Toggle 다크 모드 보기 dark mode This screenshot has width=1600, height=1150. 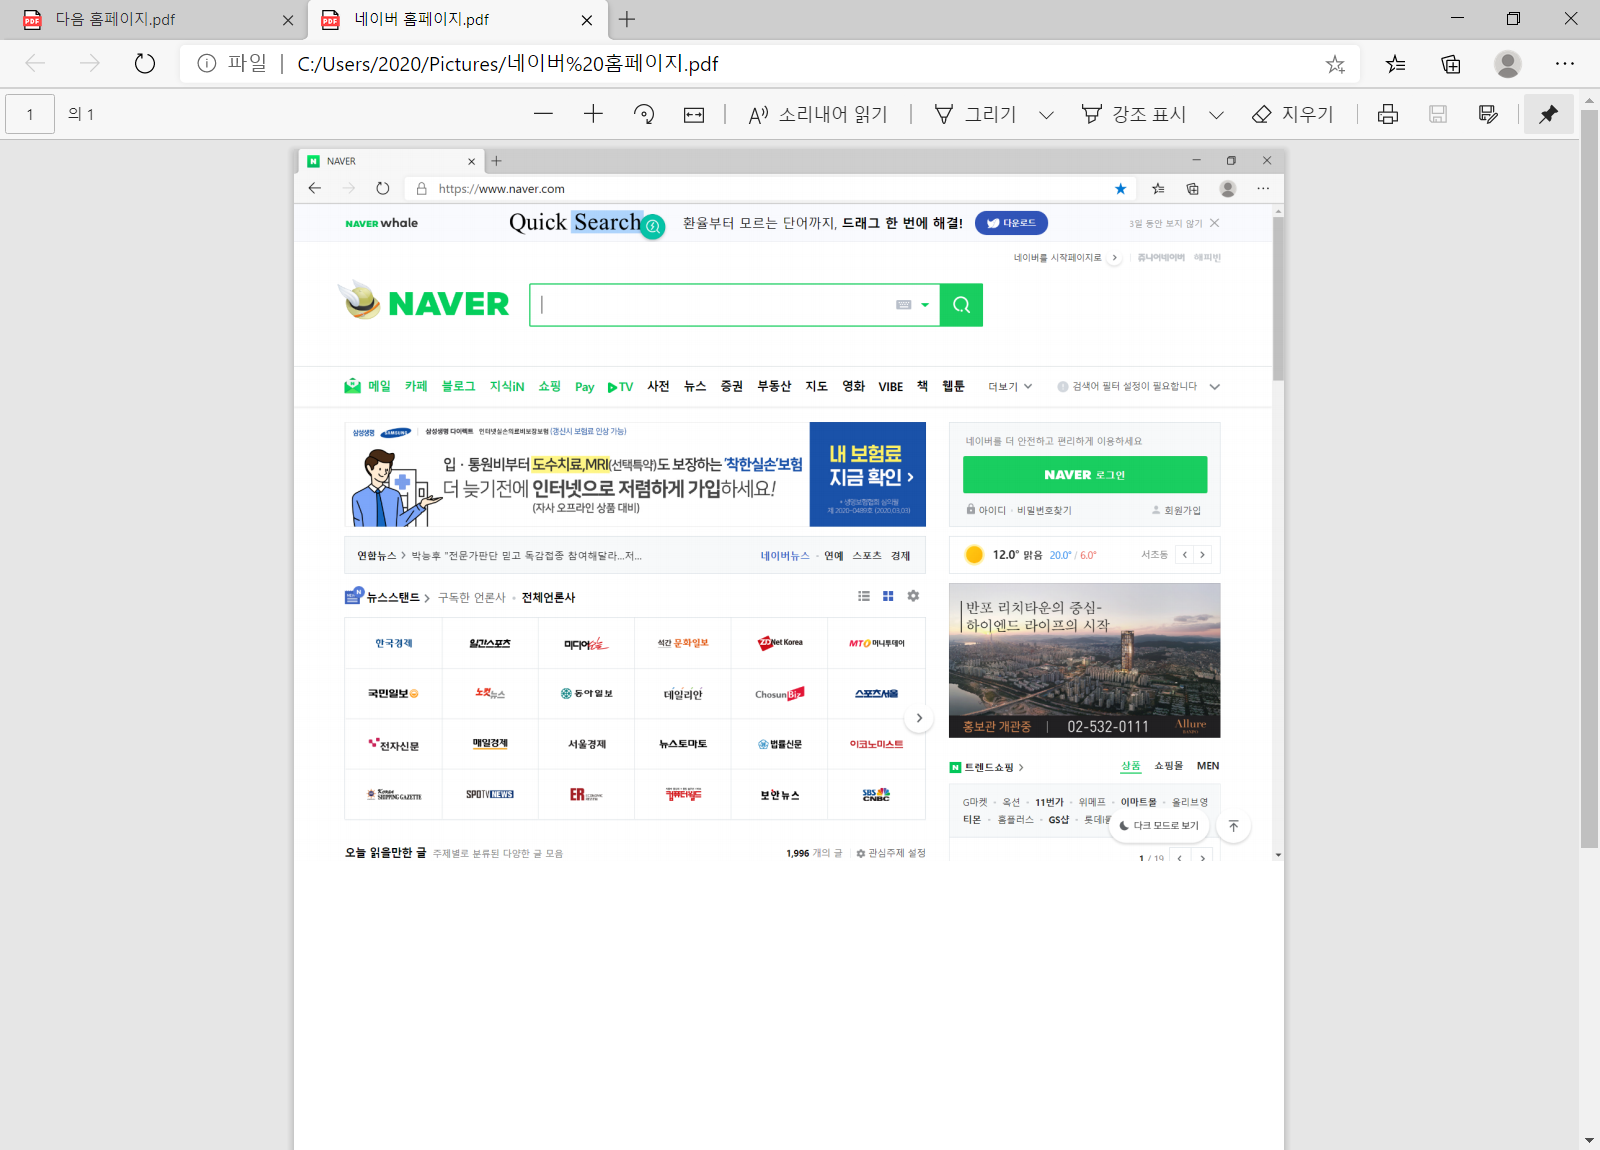(1160, 826)
